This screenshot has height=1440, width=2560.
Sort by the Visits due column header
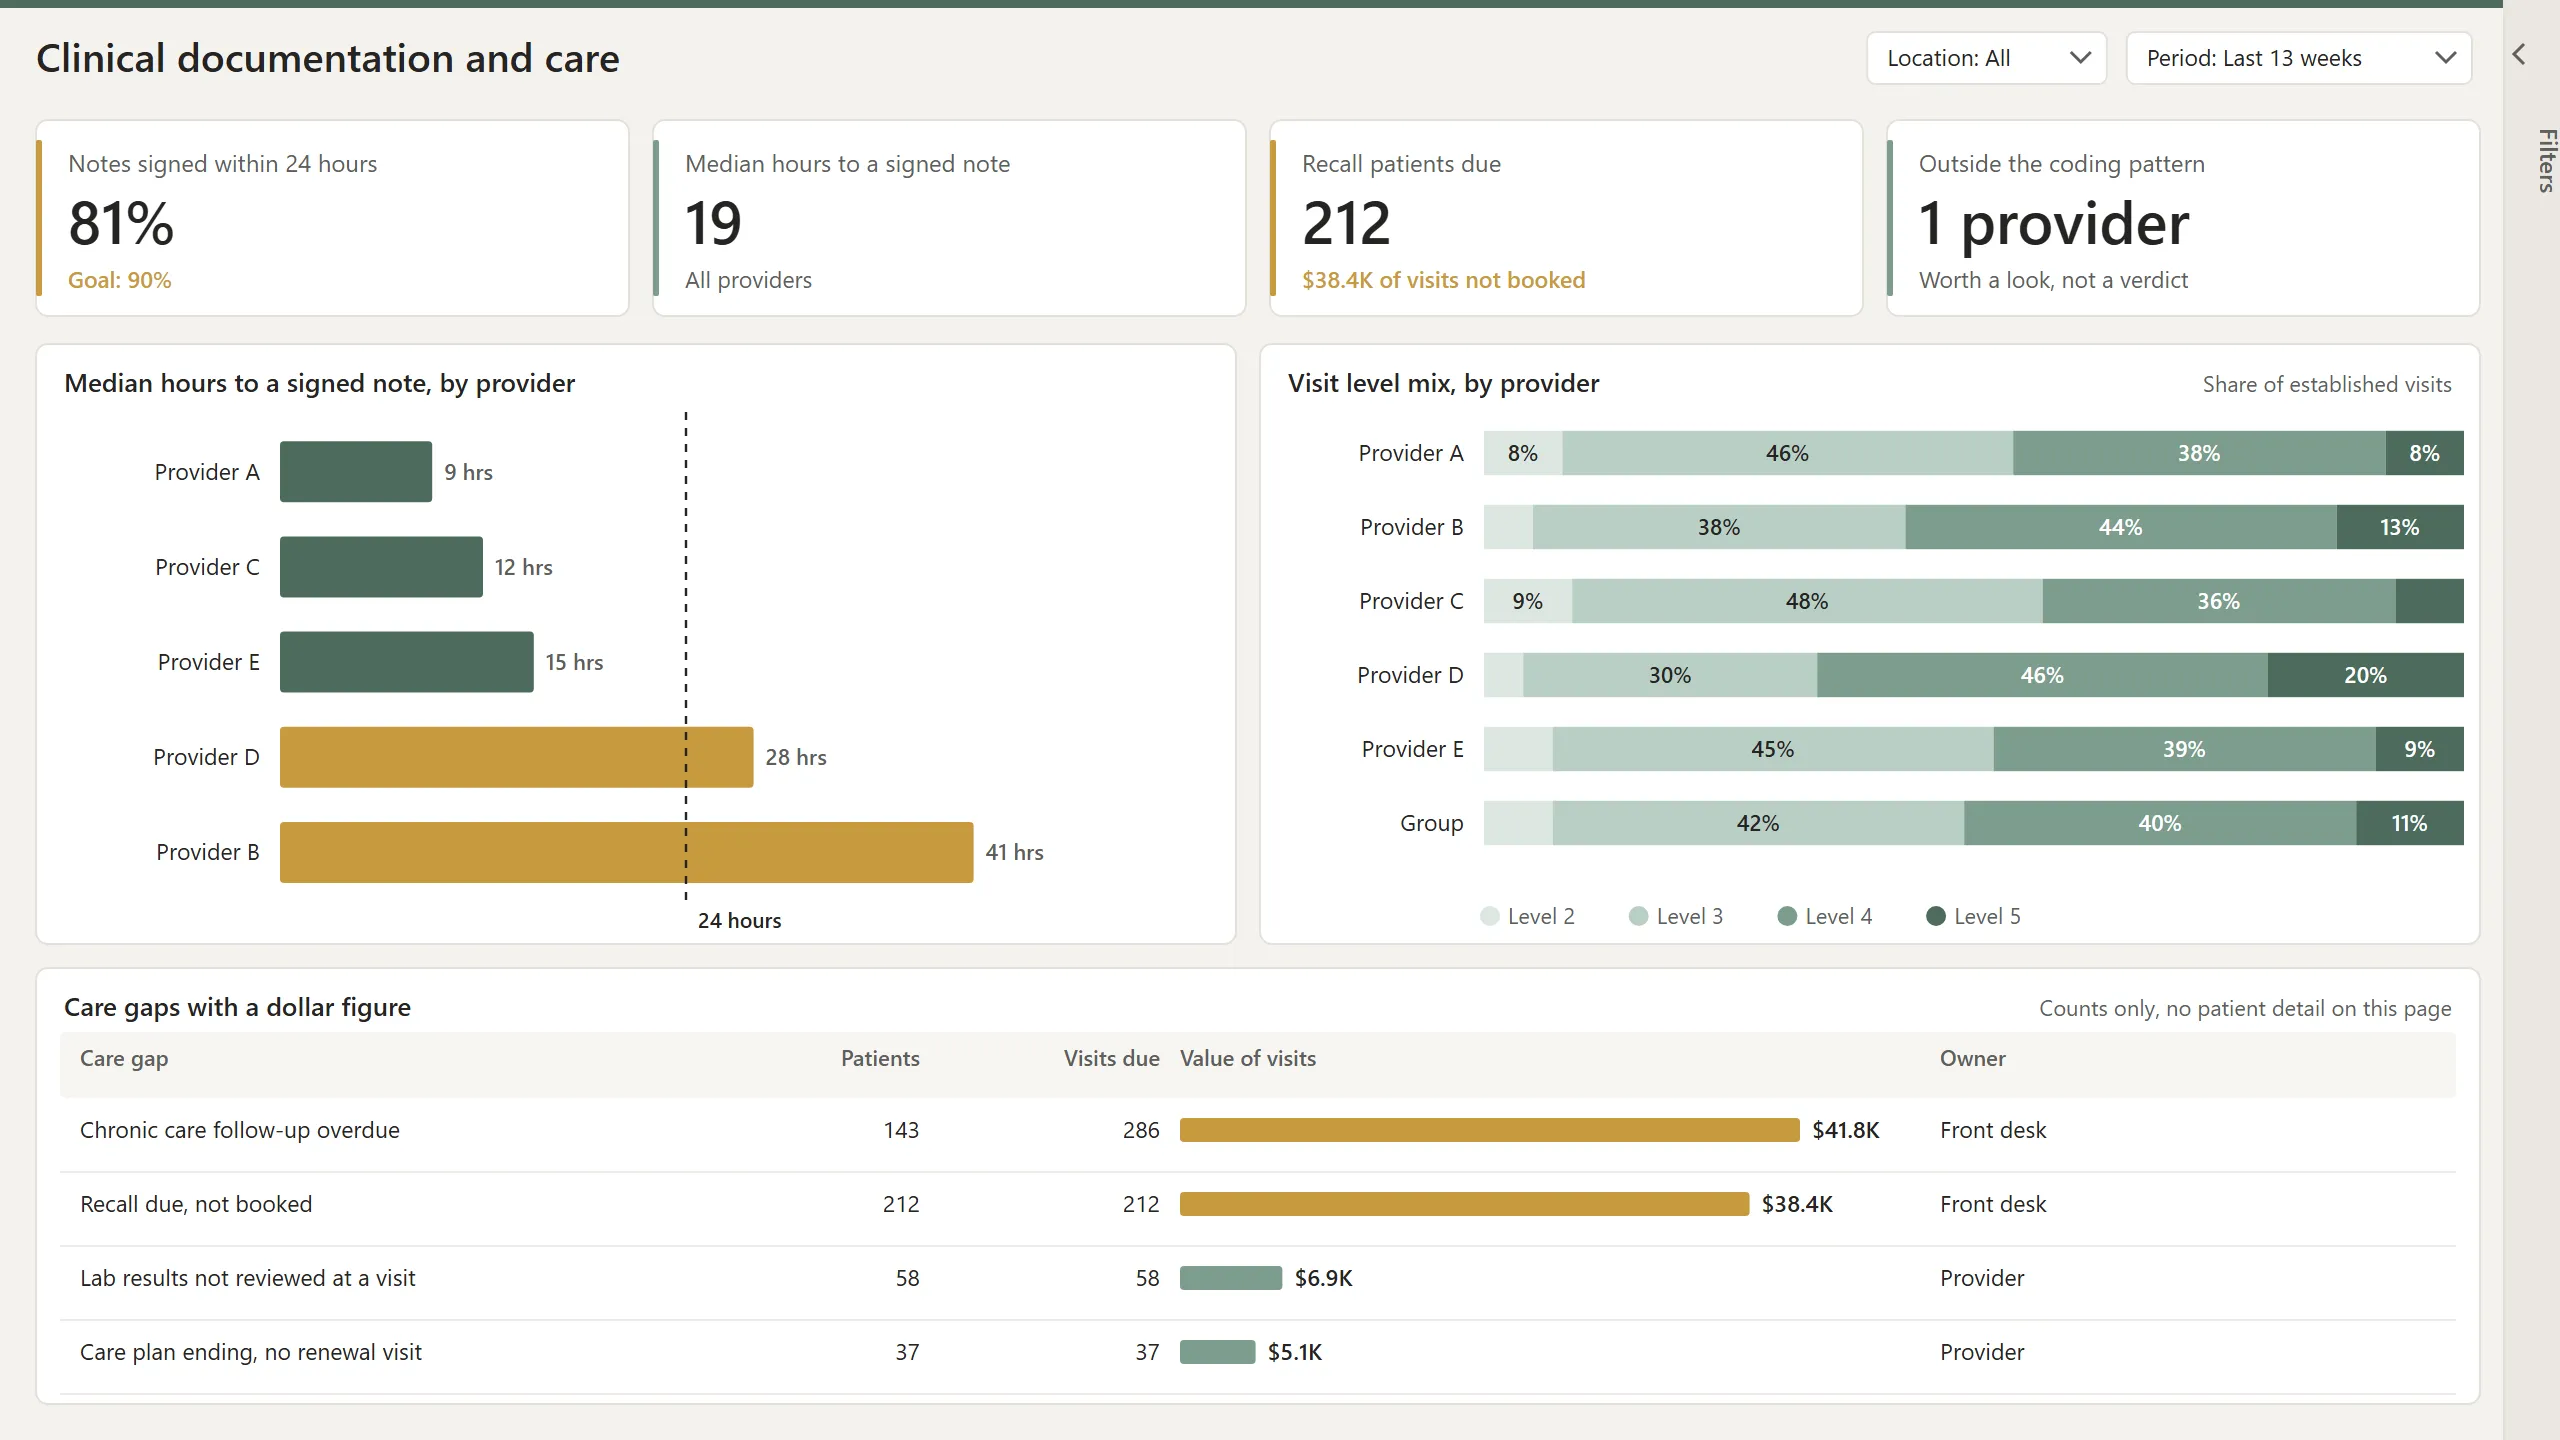coord(1111,1058)
